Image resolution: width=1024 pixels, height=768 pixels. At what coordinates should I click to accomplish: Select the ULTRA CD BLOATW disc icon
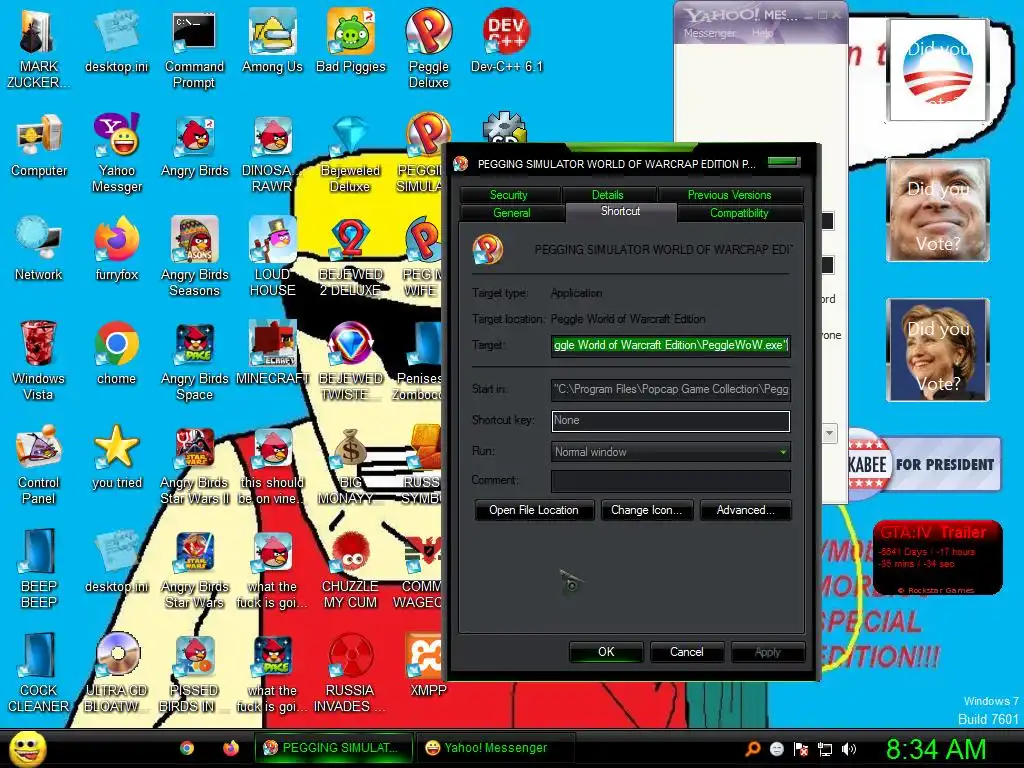tap(116, 673)
